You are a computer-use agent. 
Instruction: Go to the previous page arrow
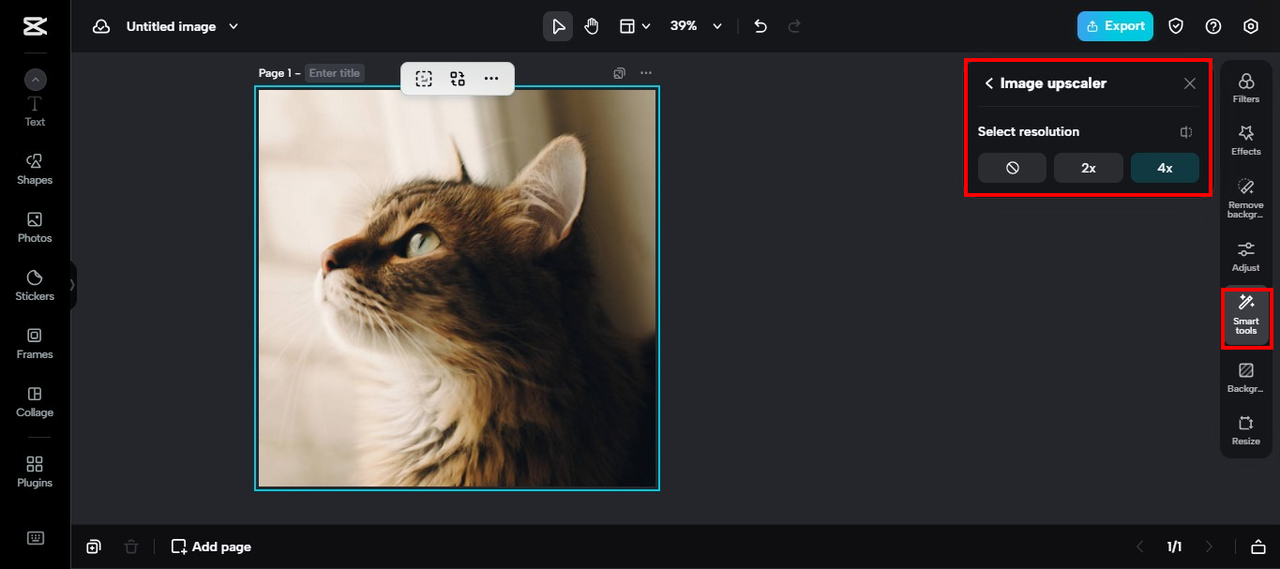(1139, 547)
